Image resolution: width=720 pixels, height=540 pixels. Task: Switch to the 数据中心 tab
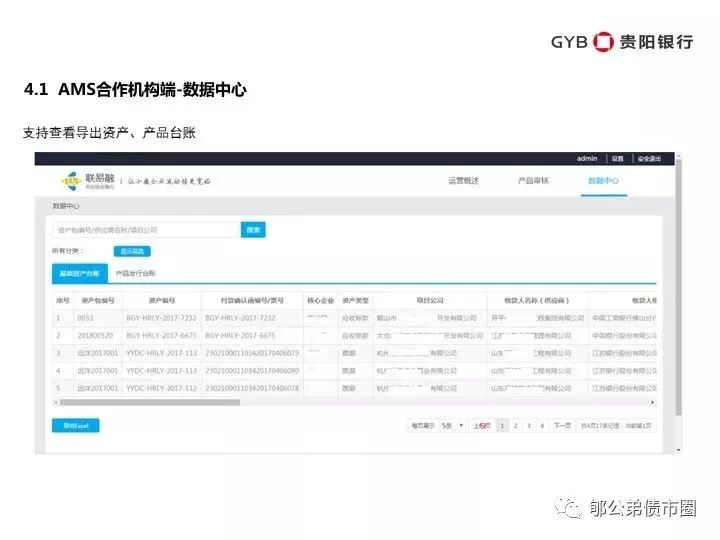pyautogui.click(x=602, y=180)
